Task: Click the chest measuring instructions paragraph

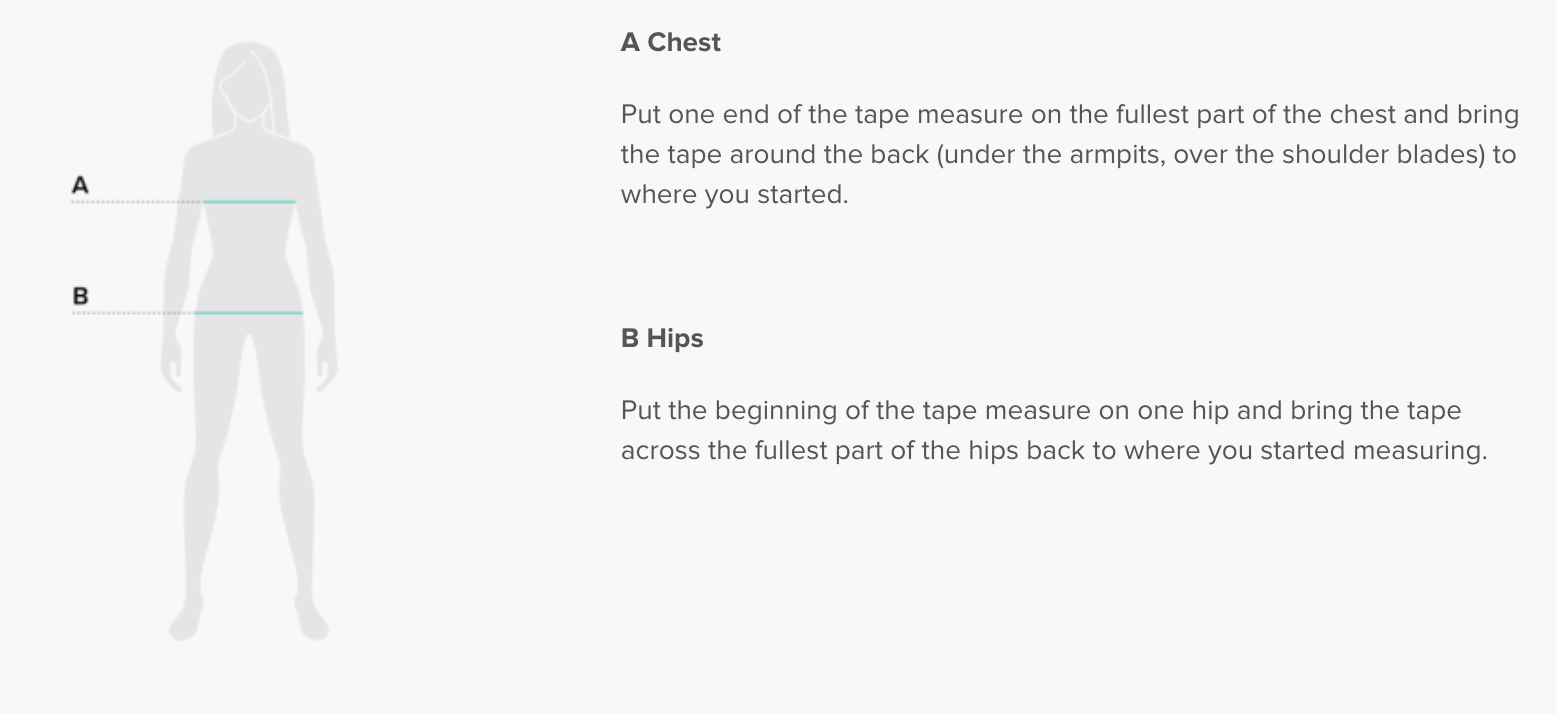Action: click(x=1069, y=154)
